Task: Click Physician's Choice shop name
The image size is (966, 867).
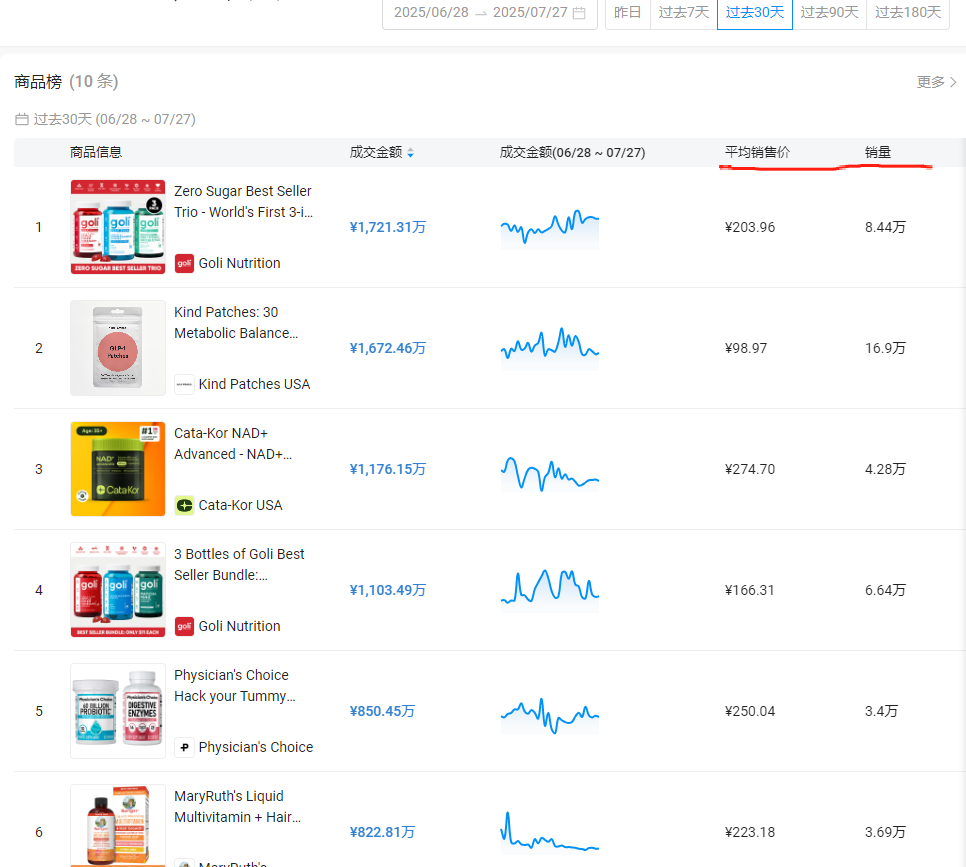Action: coord(256,747)
